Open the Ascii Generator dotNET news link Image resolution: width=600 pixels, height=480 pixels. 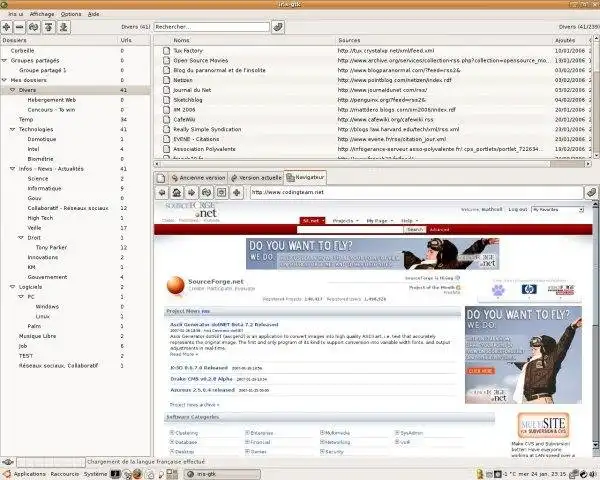(x=224, y=325)
